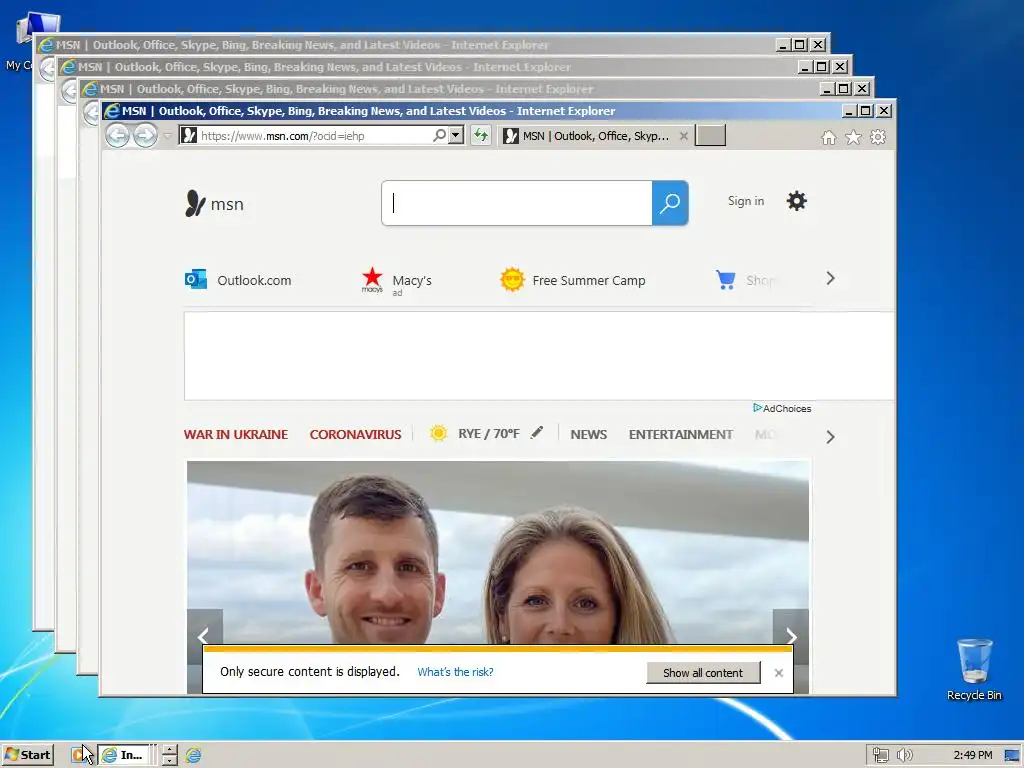Image resolution: width=1024 pixels, height=768 pixels.
Task: Click the pencil icon to edit weather location
Action: click(x=537, y=432)
